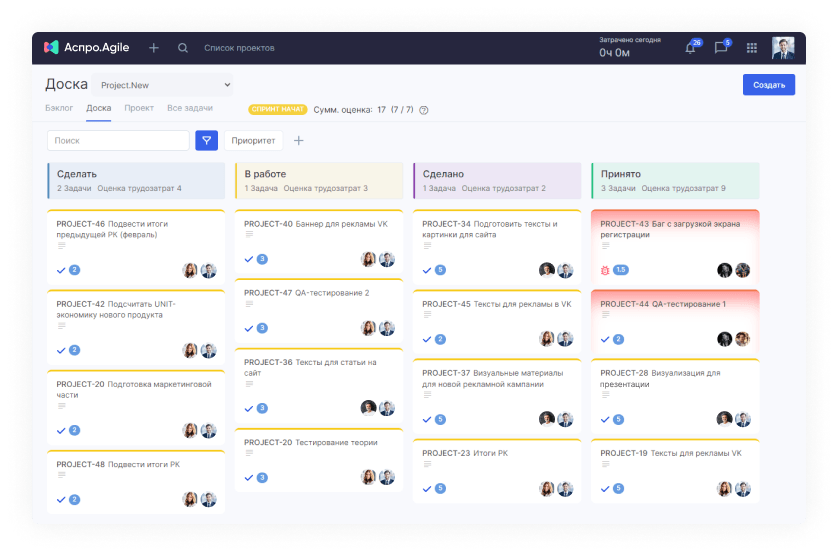Select the Доска tab
This screenshot has width=838, height=556.
coord(99,108)
